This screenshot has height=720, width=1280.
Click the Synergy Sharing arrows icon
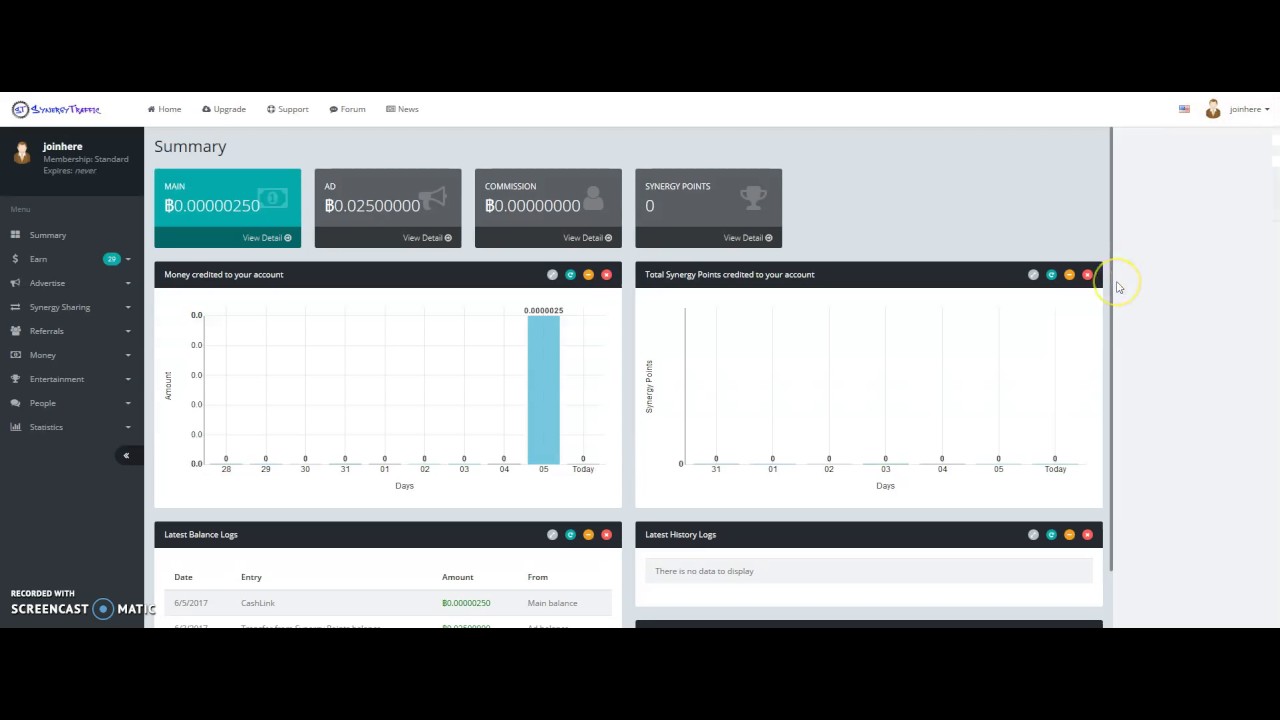[x=15, y=307]
